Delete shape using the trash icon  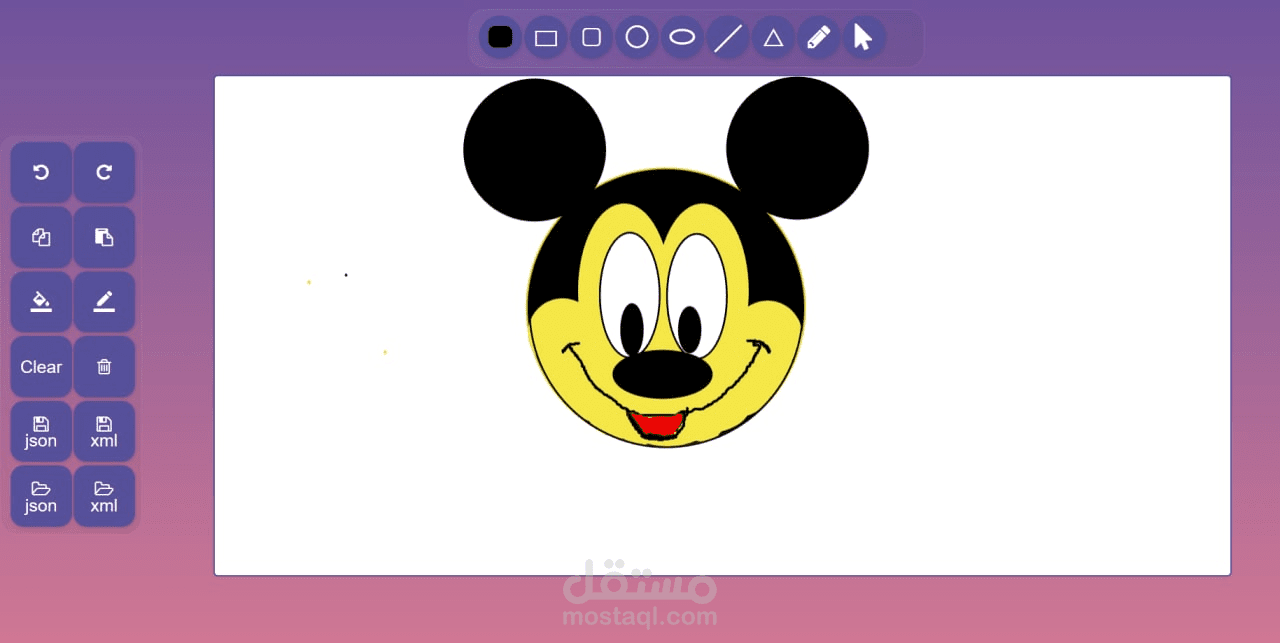(x=104, y=366)
